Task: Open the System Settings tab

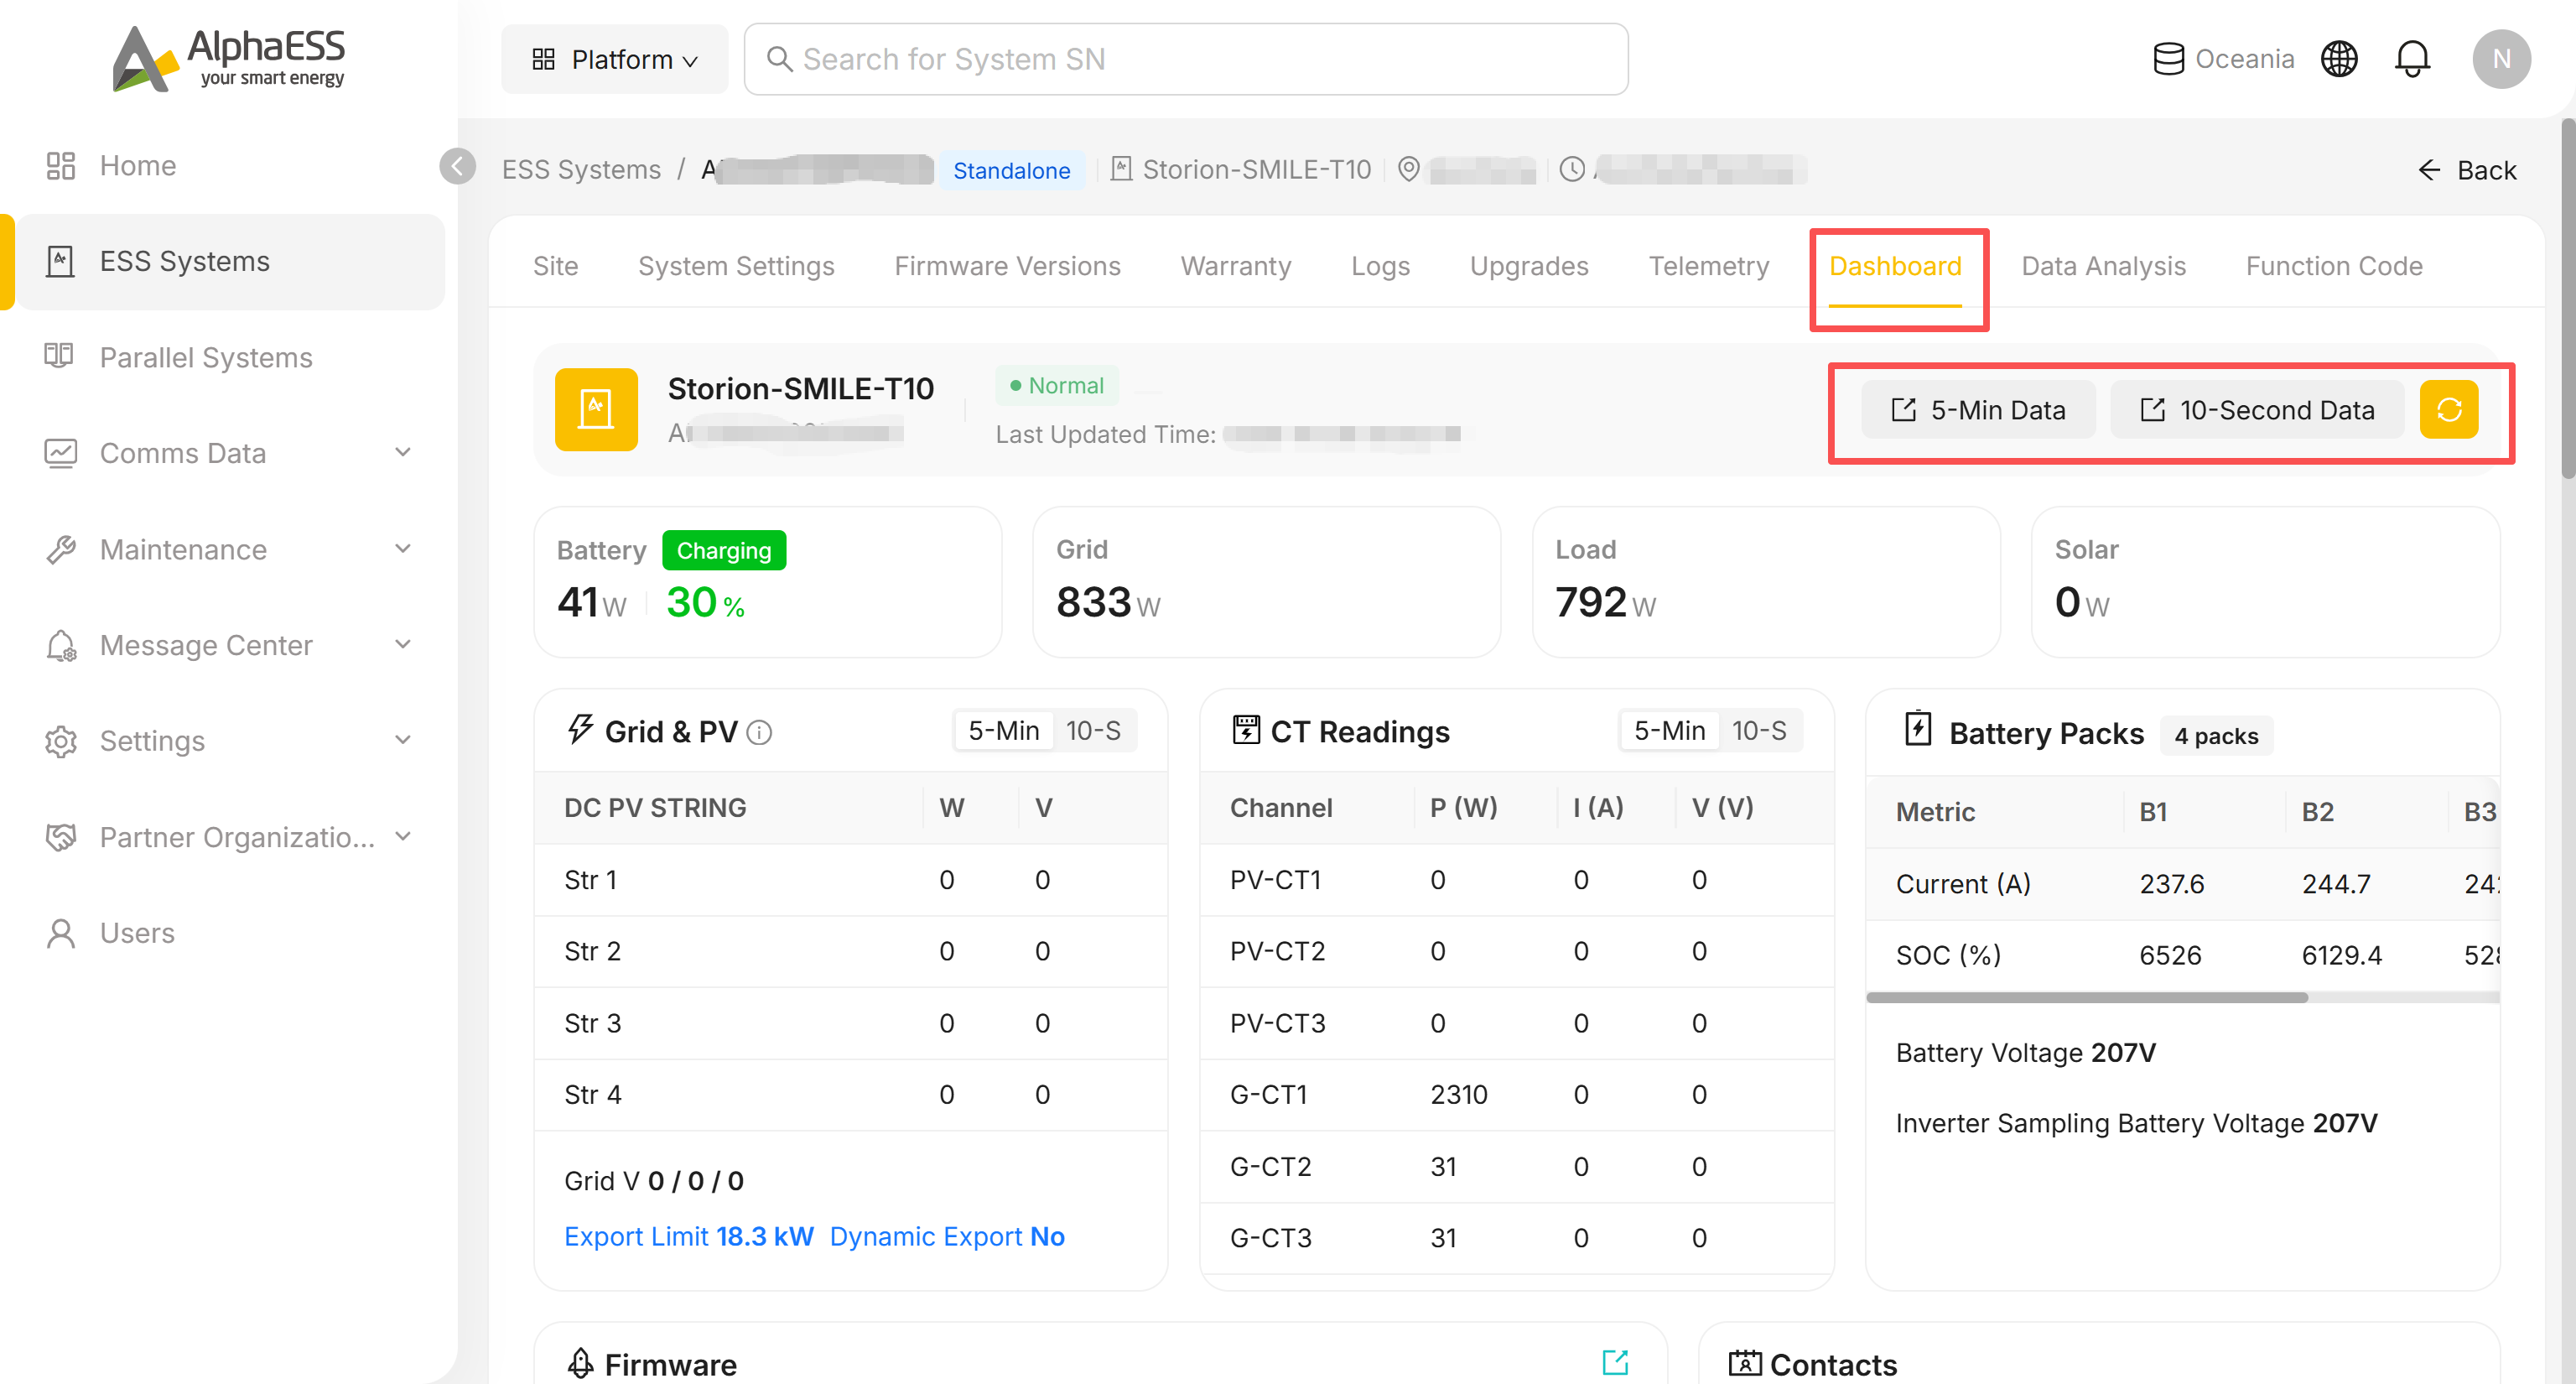Action: [736, 266]
